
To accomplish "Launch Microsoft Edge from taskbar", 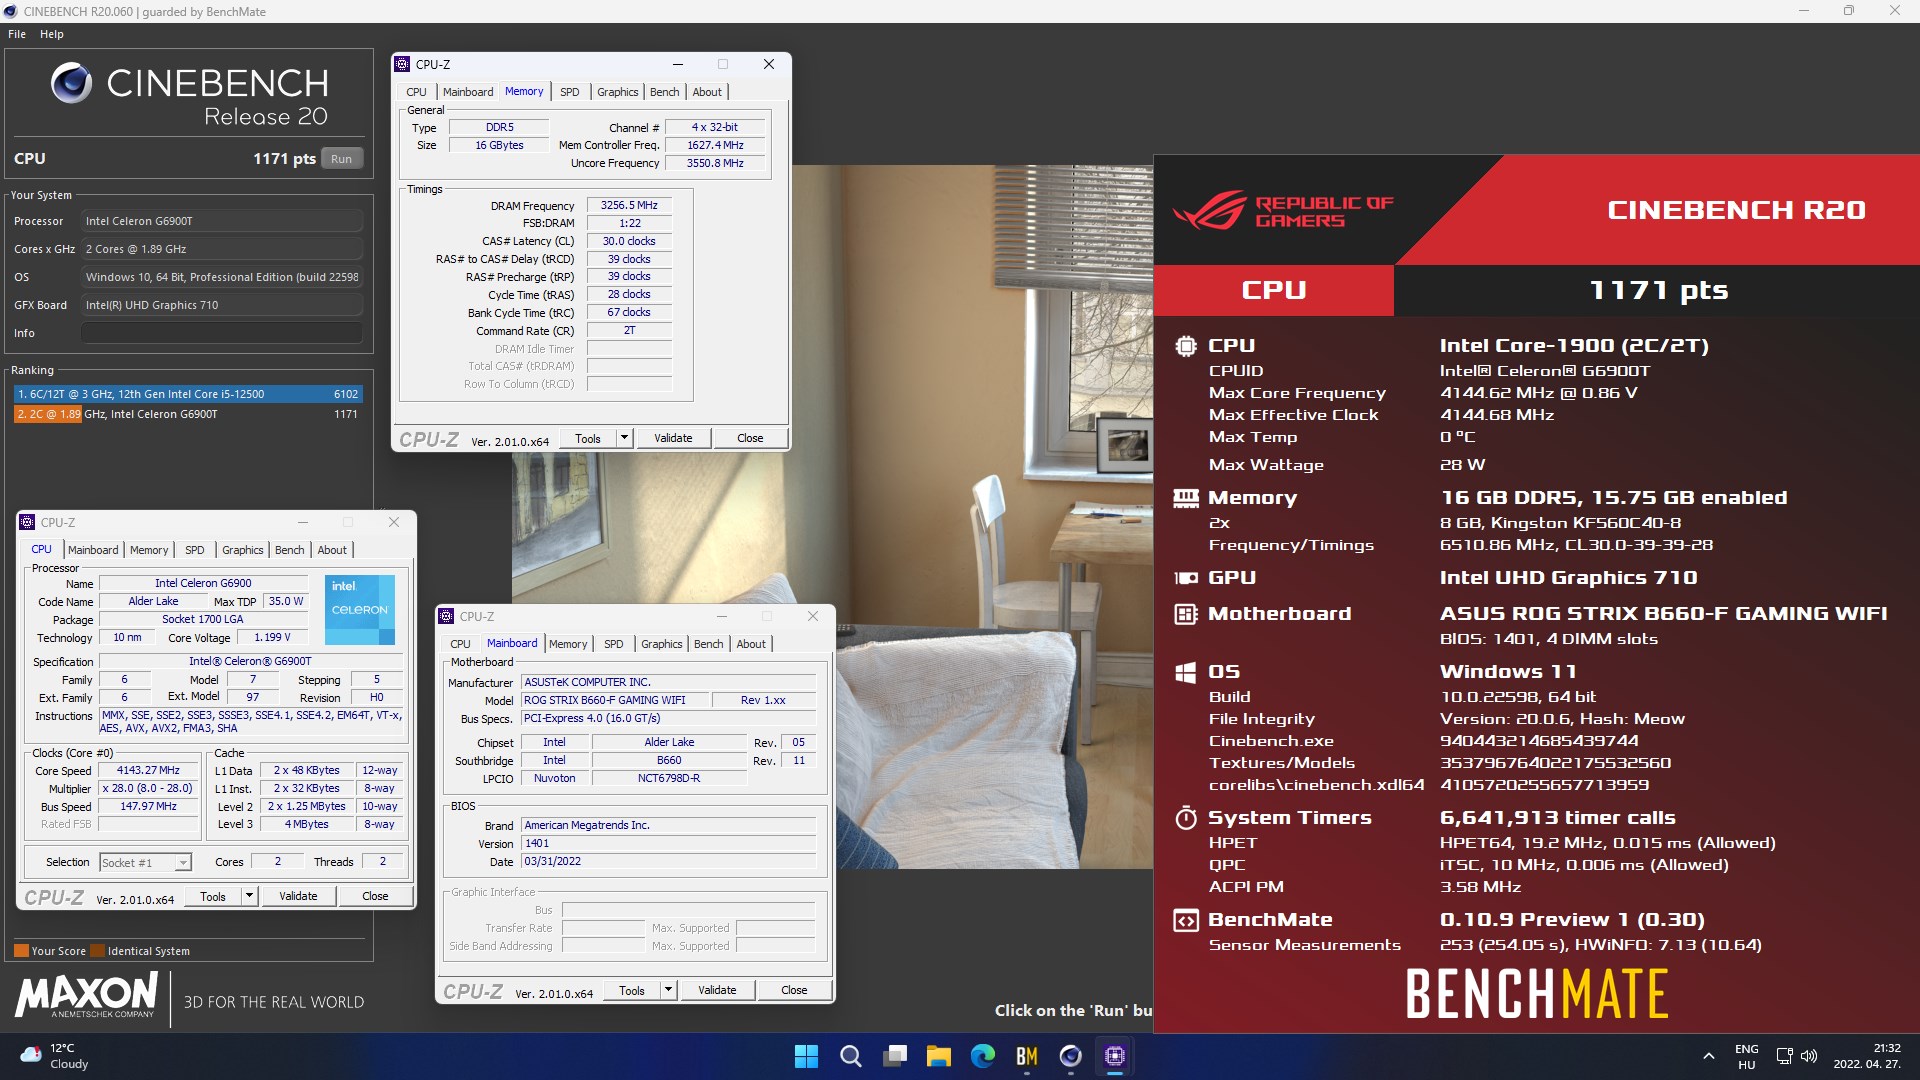I will (x=983, y=1056).
